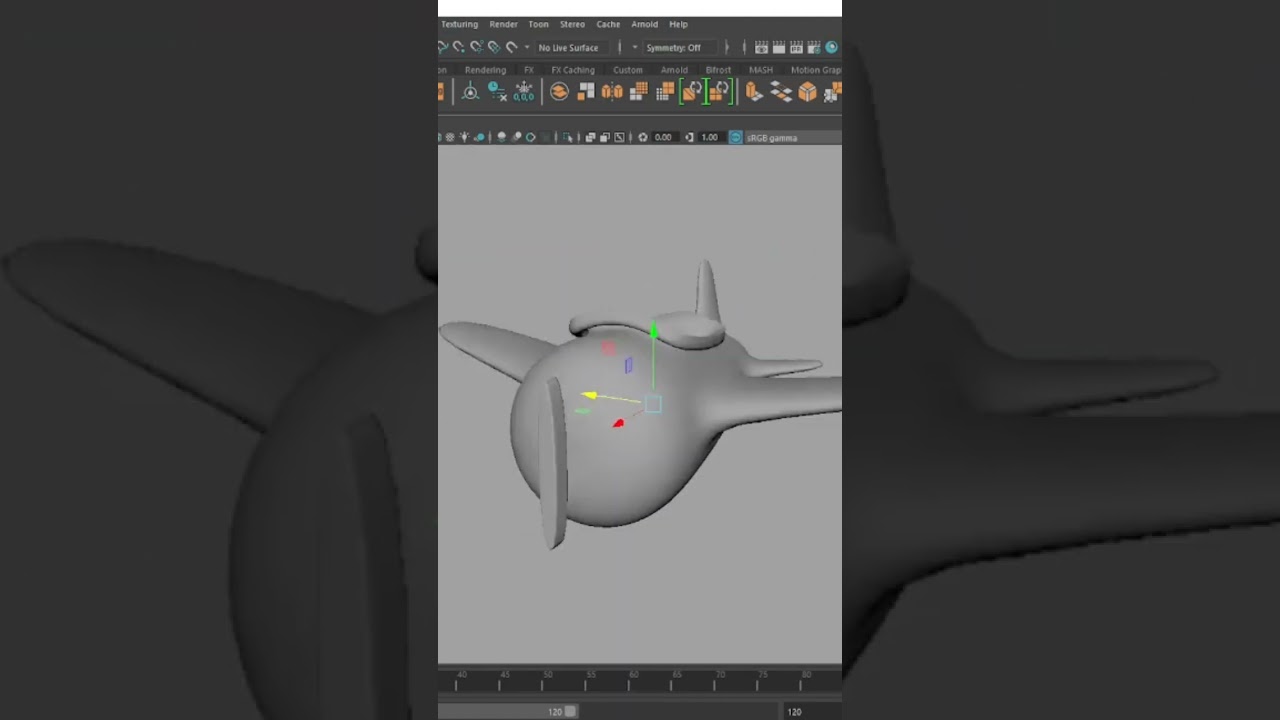Click the Render Current Frame clapper icon
This screenshot has height=720, width=1280.
coord(779,47)
